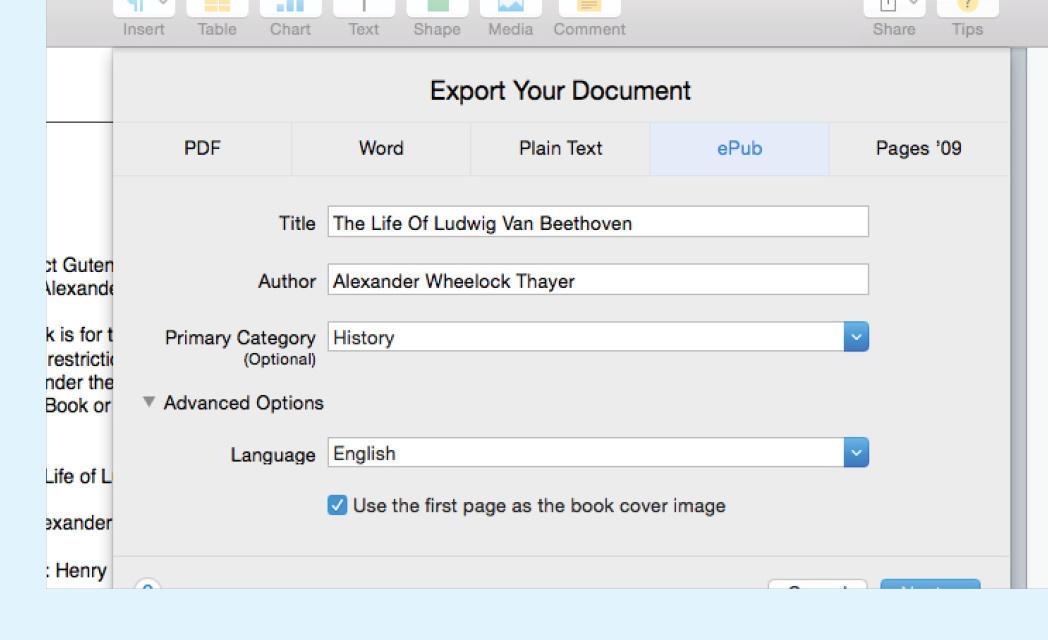Viewport: 1048px width, 640px height.
Task: Click into the Author text field
Action: (598, 279)
